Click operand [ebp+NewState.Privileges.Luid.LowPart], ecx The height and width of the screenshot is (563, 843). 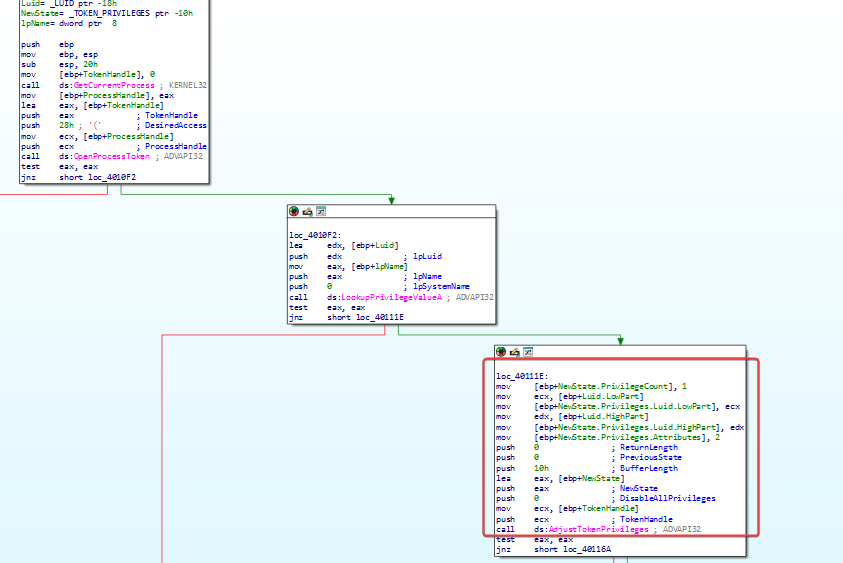[x=637, y=407]
